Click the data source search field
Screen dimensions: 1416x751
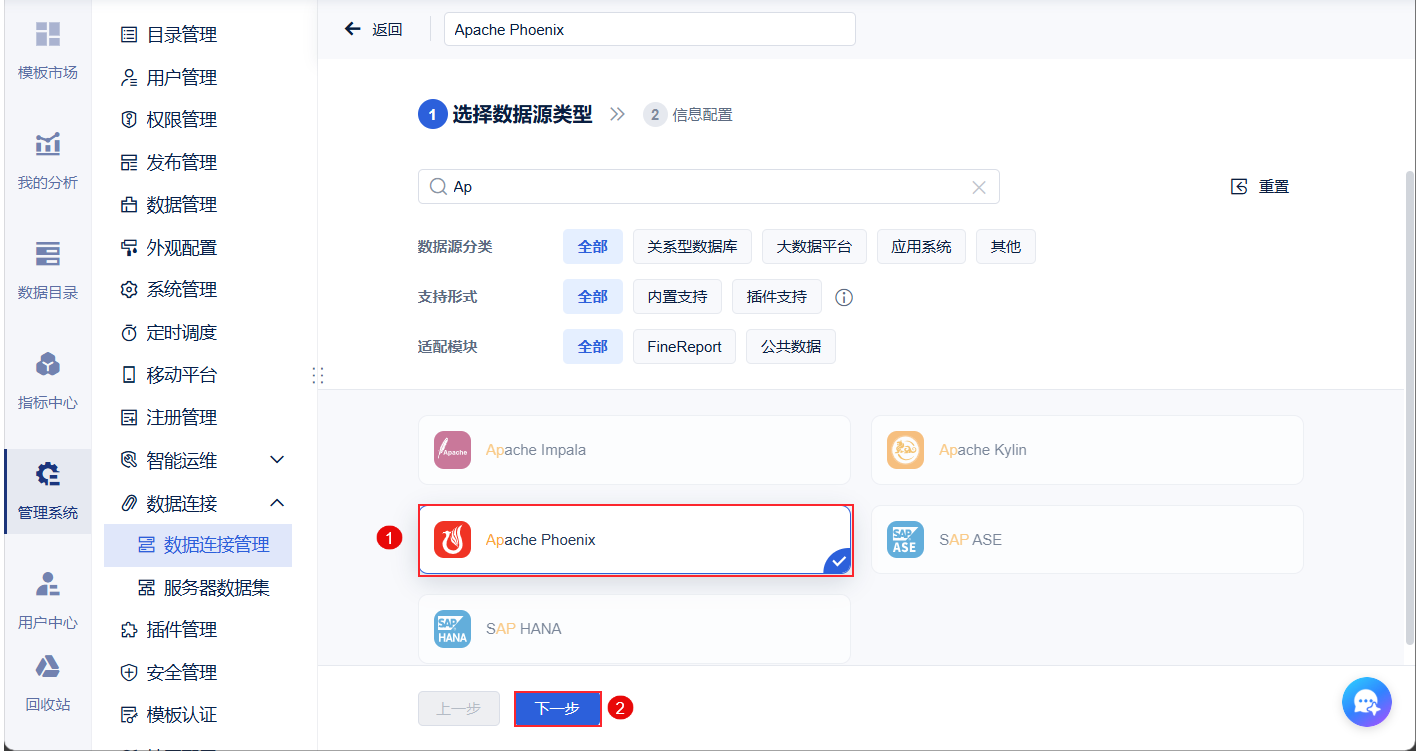tap(709, 187)
